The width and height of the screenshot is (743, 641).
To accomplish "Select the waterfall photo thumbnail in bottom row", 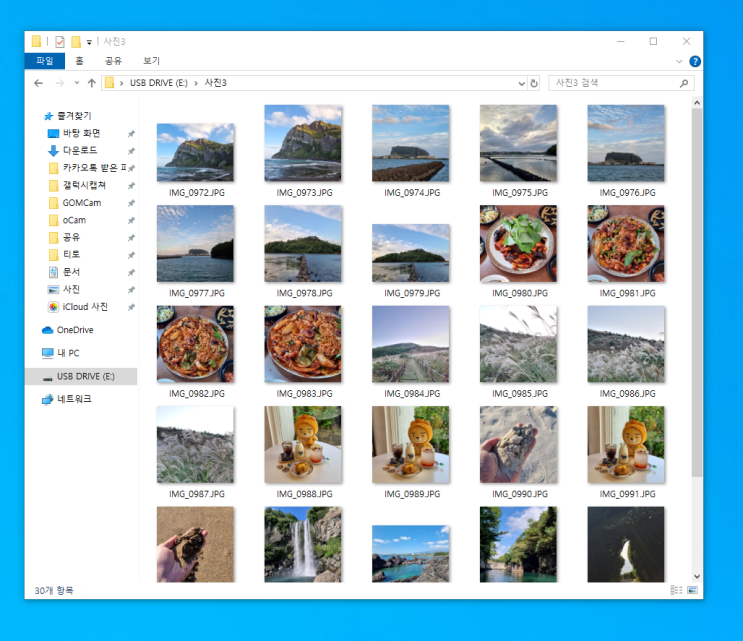I will click(x=303, y=544).
